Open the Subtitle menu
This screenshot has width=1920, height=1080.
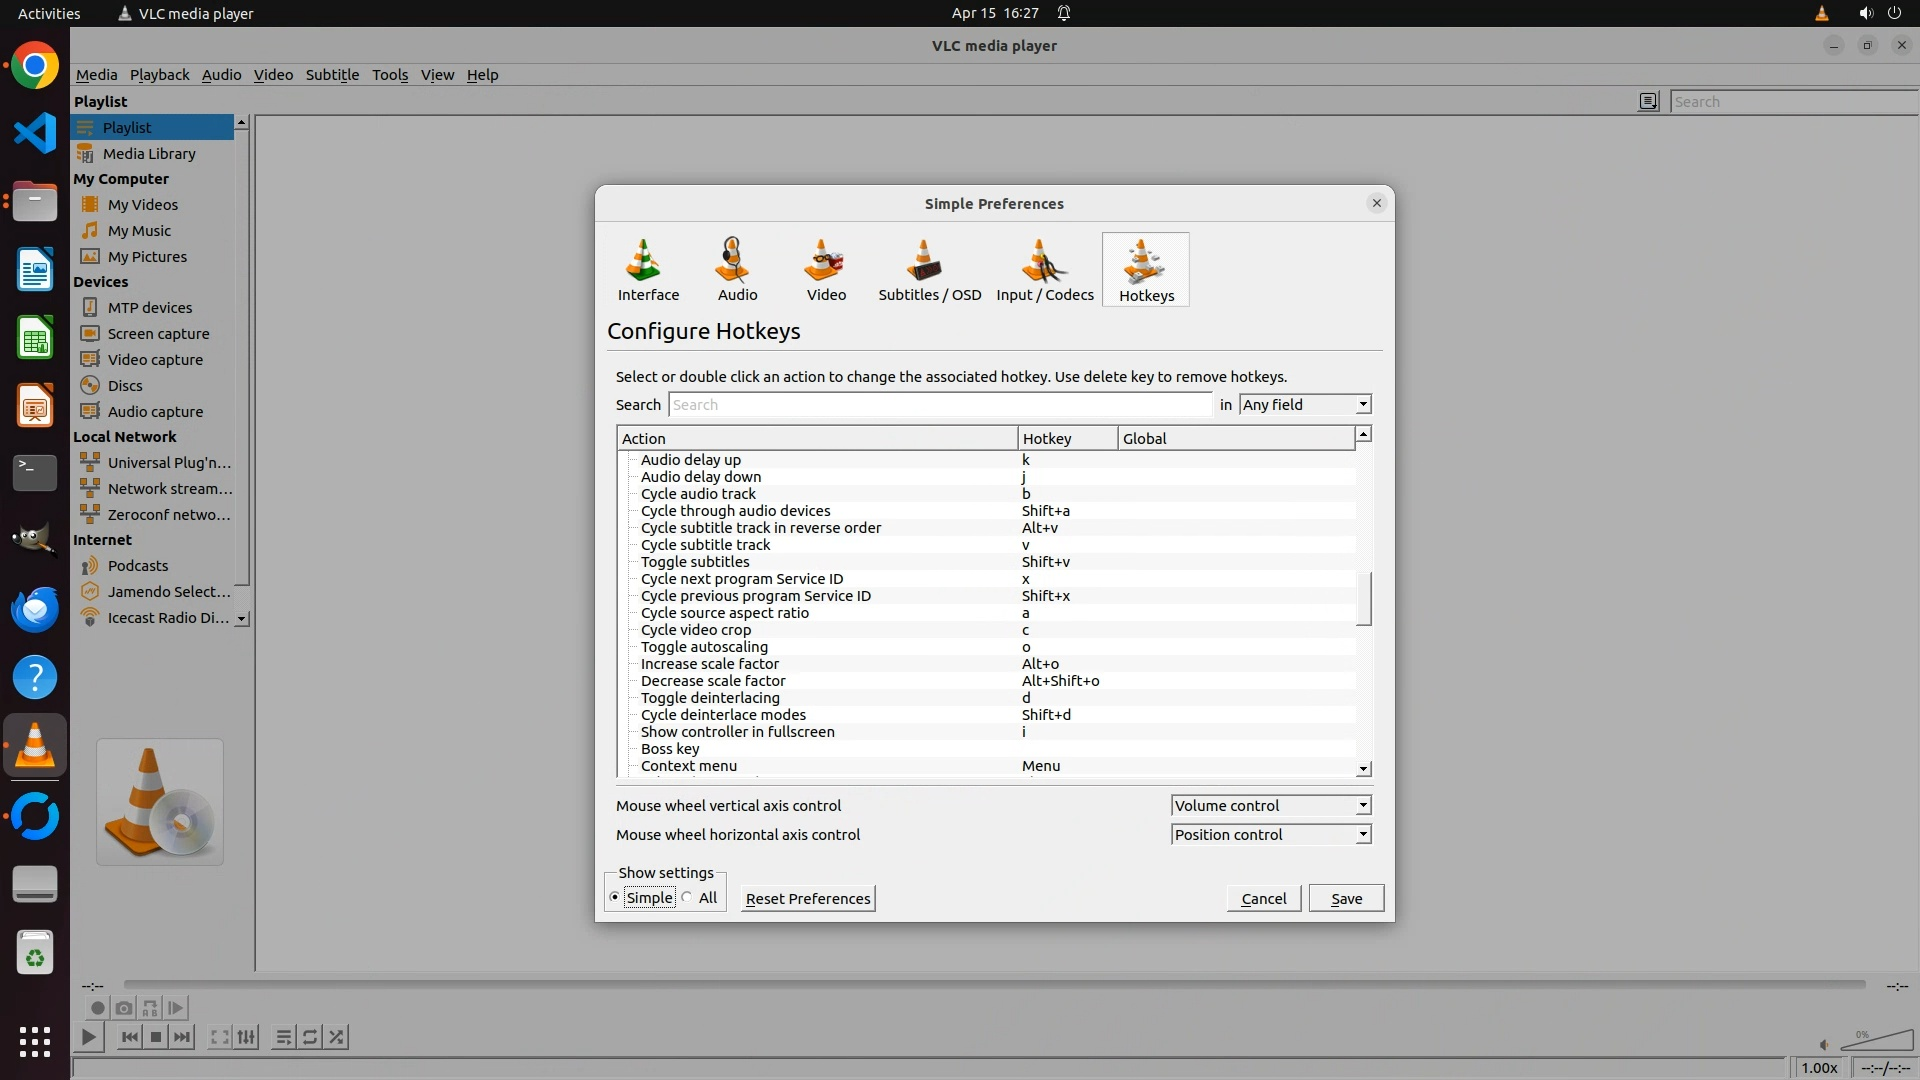[332, 75]
